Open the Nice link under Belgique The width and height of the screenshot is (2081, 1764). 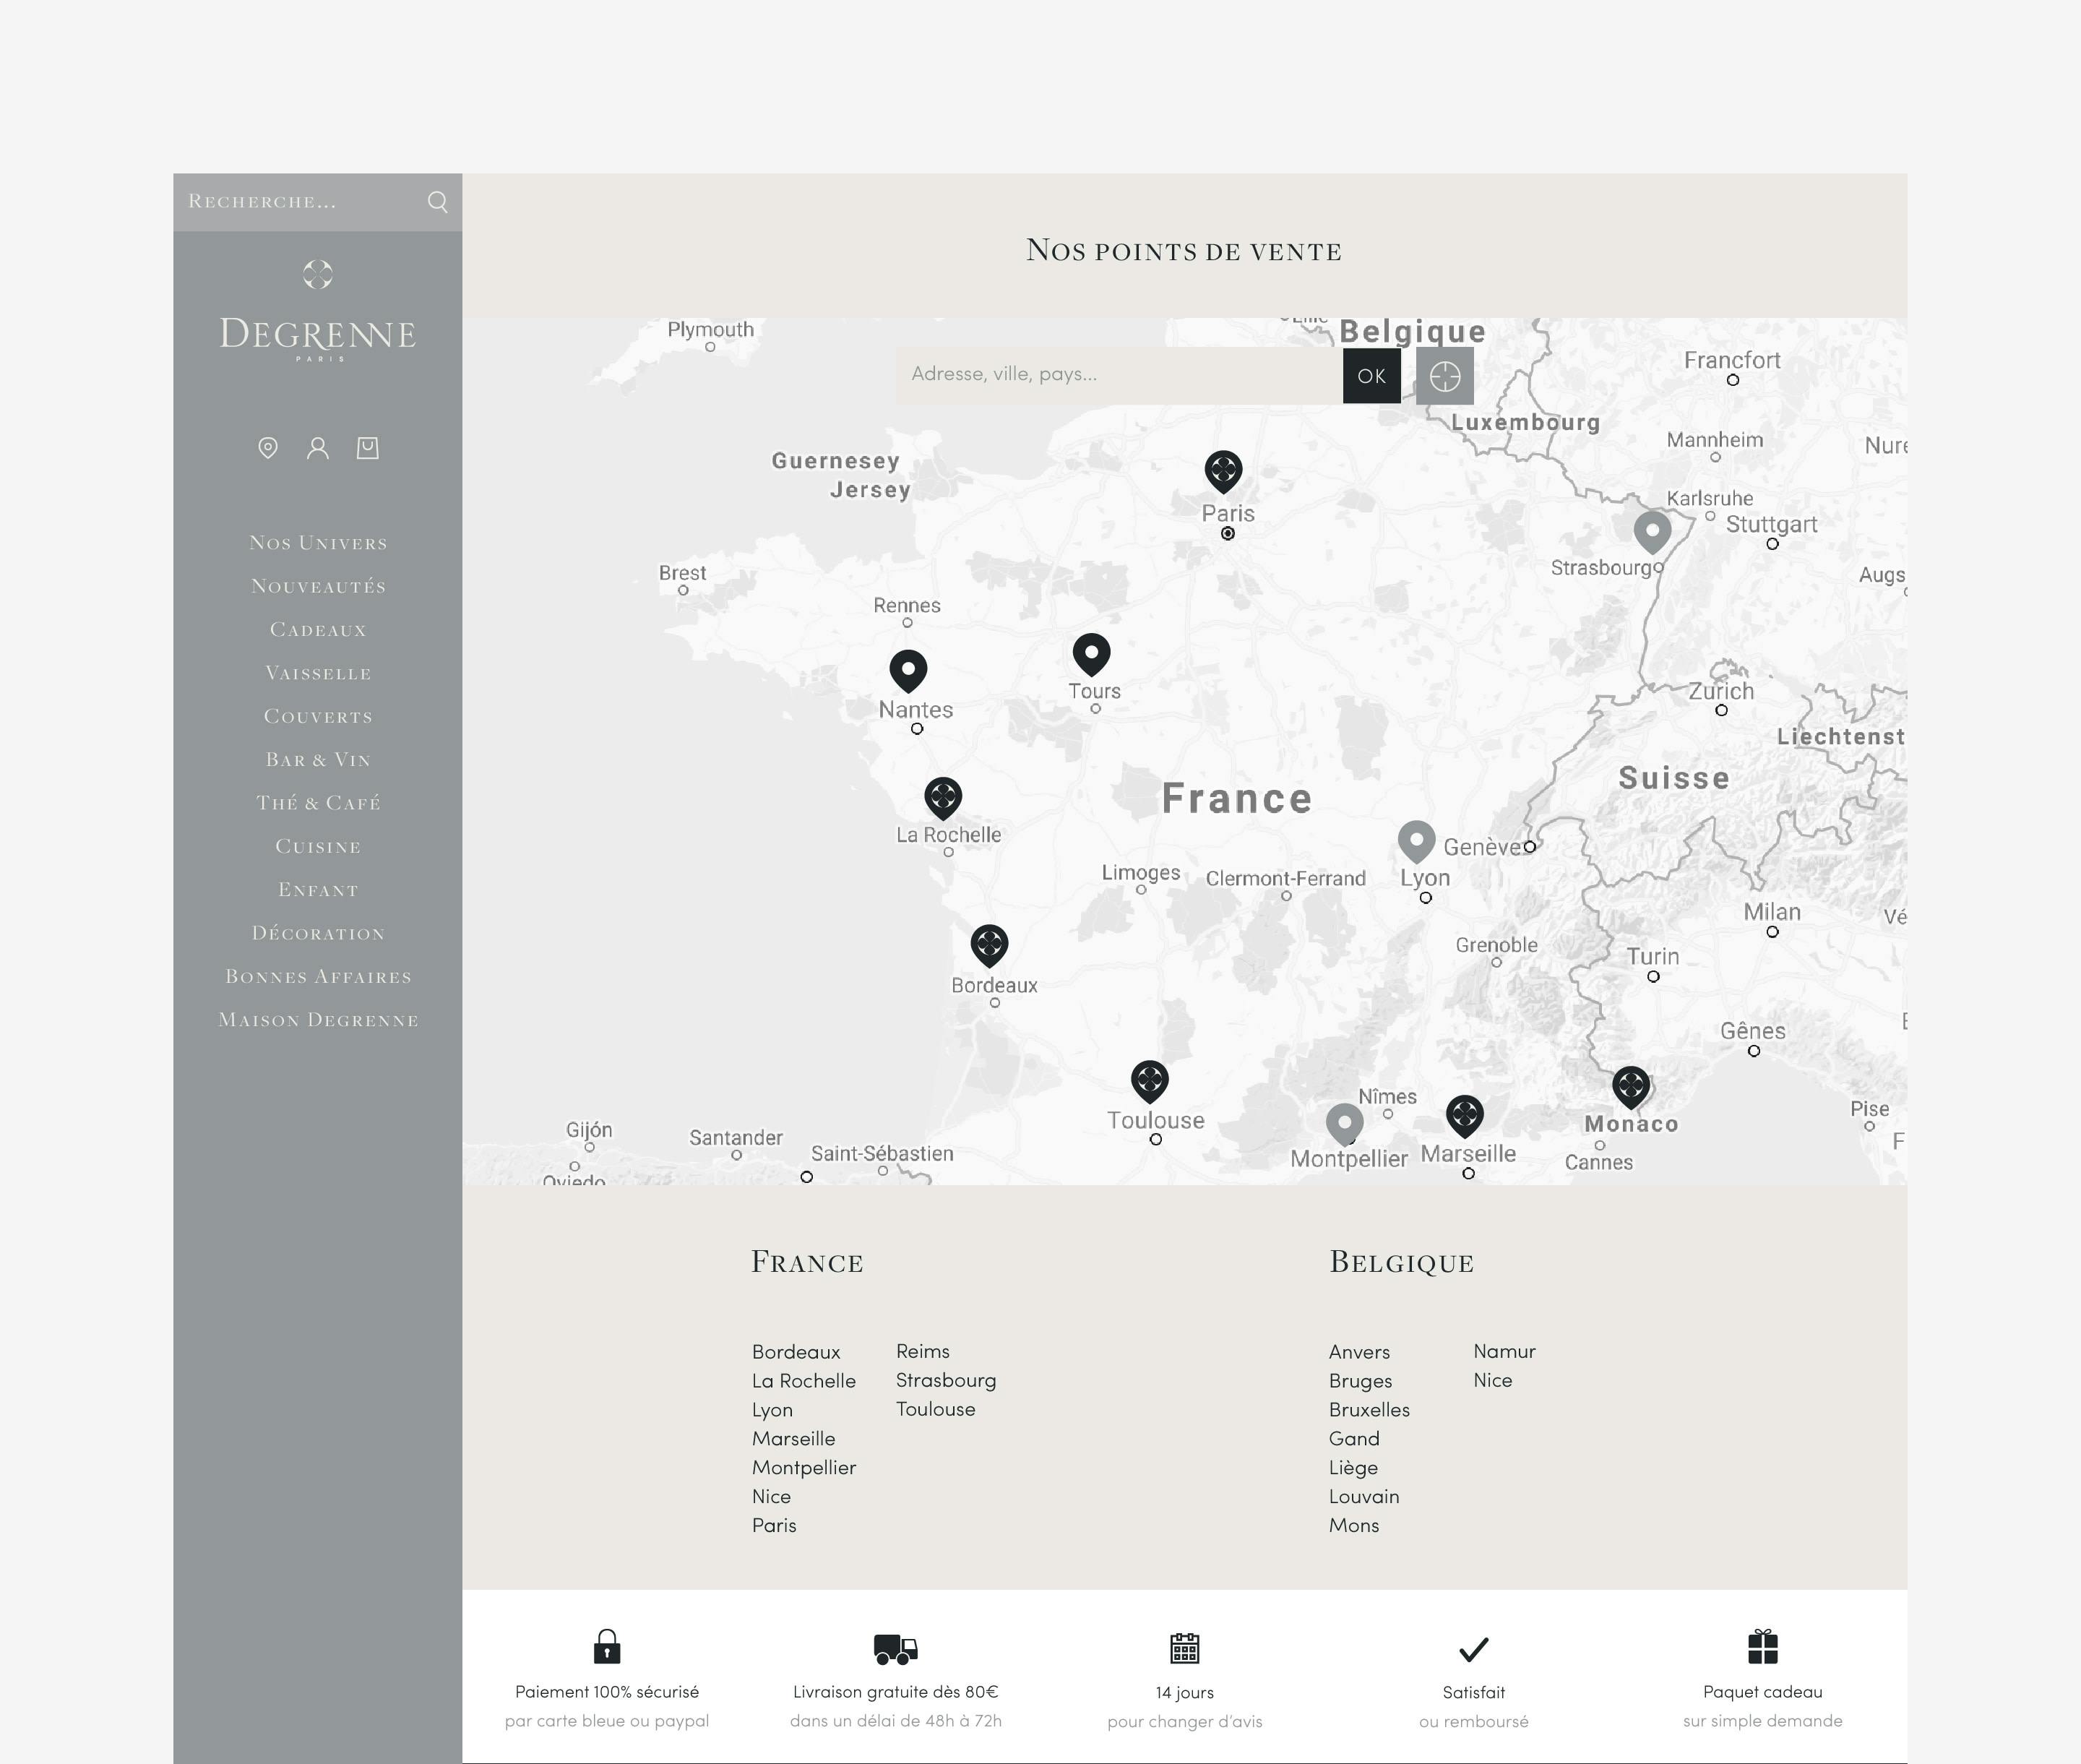click(1492, 1381)
